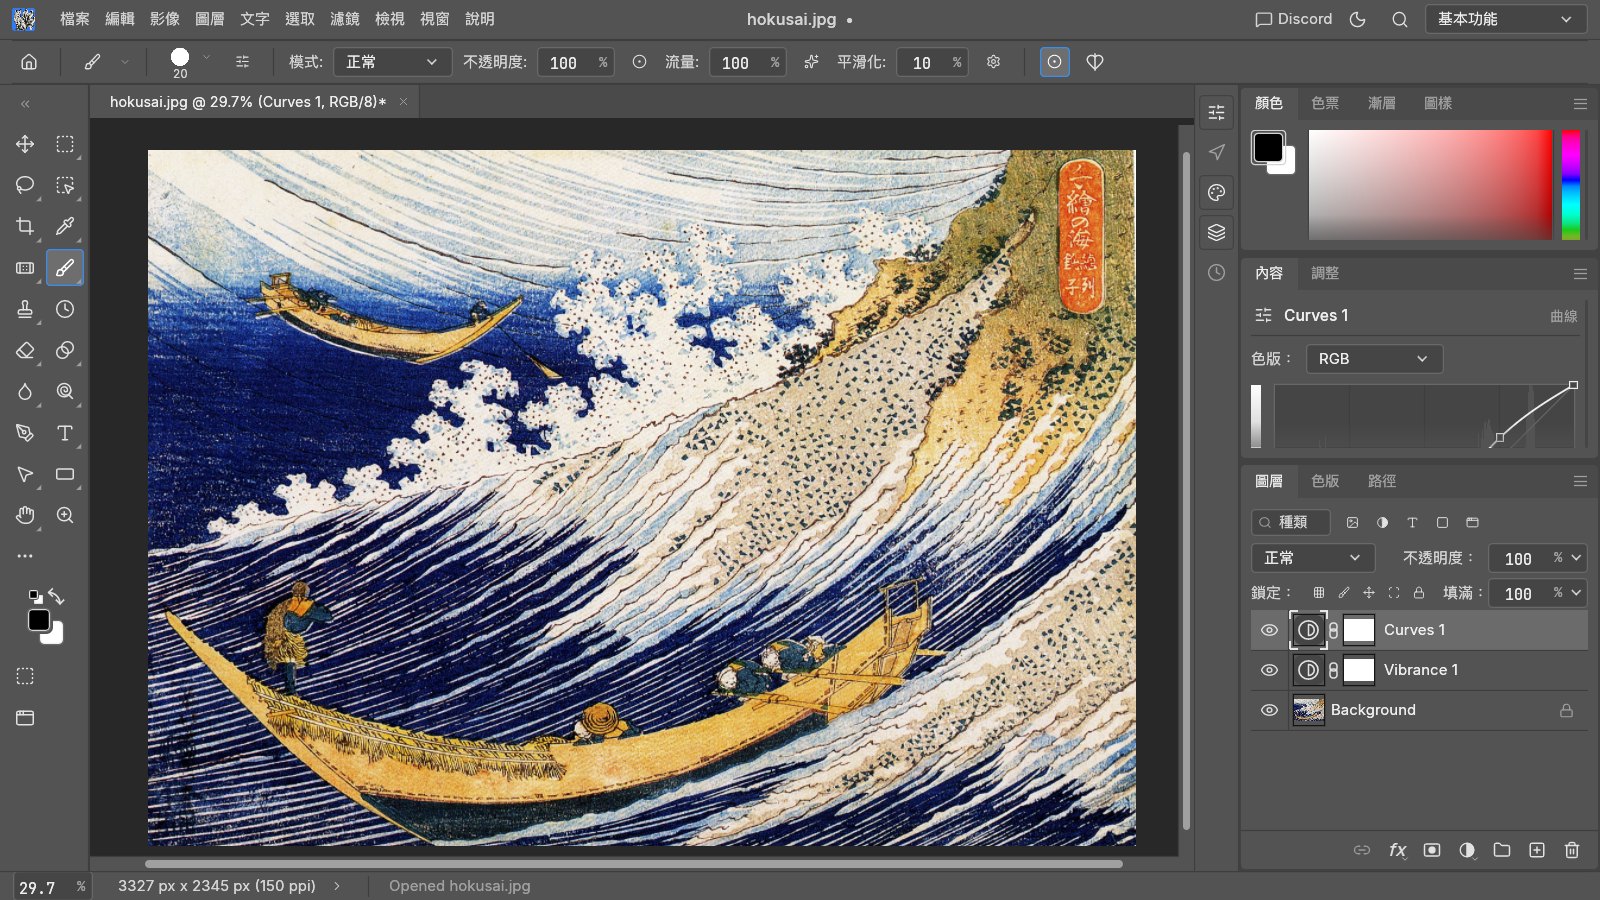Swap foreground and background colors
The width and height of the screenshot is (1600, 900).
pyautogui.click(x=56, y=597)
